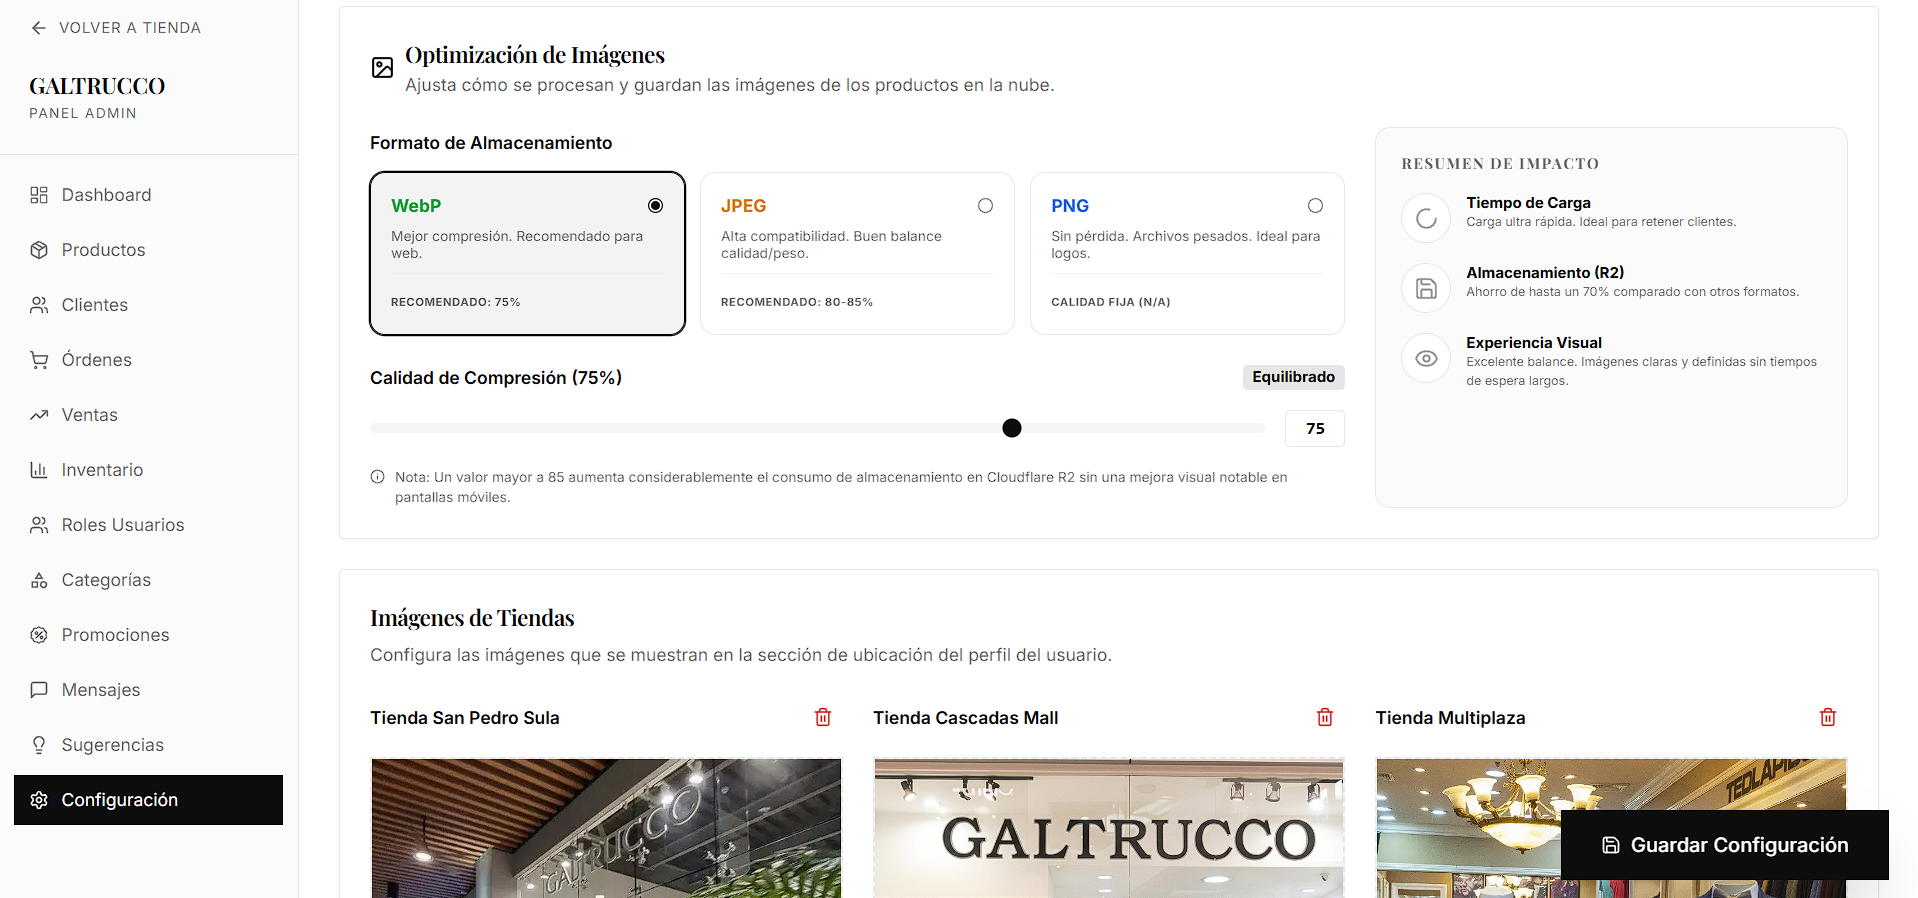Click the Equilibrado quality badge
The width and height of the screenshot is (1918, 898).
tap(1293, 377)
